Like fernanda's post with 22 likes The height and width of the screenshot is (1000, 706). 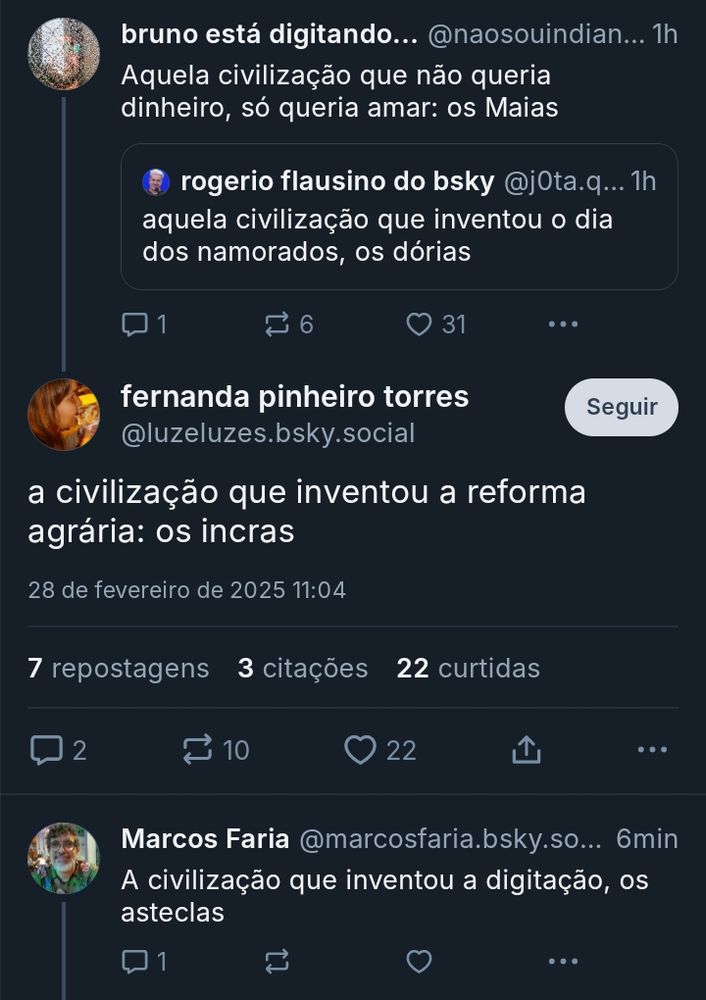[x=380, y=750]
